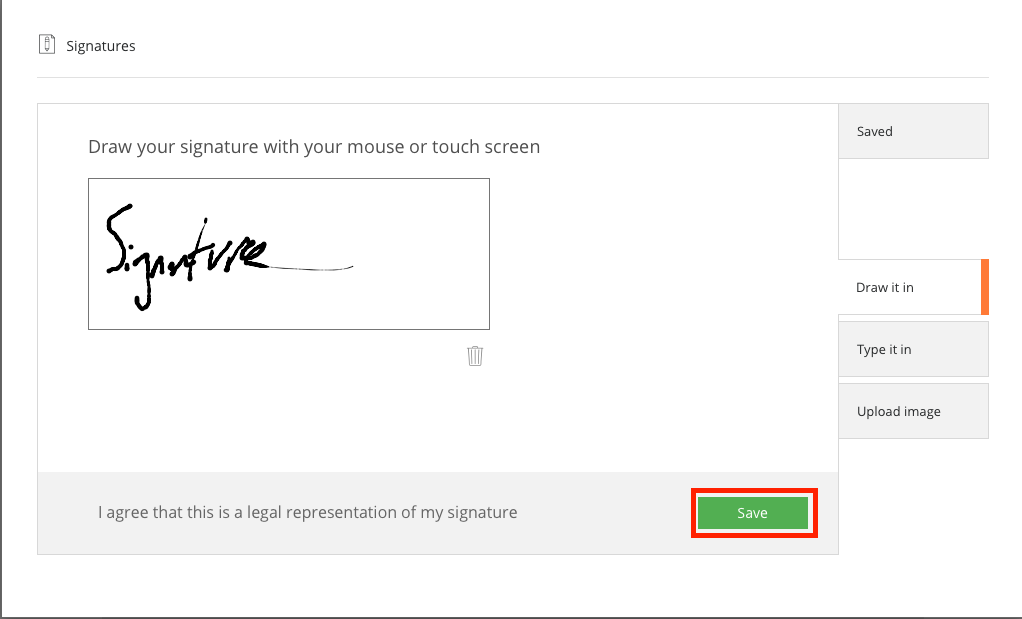Image resolution: width=1022 pixels, height=619 pixels.
Task: Click the divider line under Signatures header
Action: 513,78
